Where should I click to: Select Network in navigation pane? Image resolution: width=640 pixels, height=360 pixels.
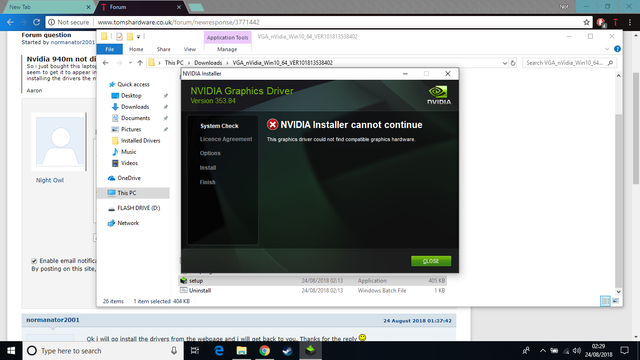(128, 223)
